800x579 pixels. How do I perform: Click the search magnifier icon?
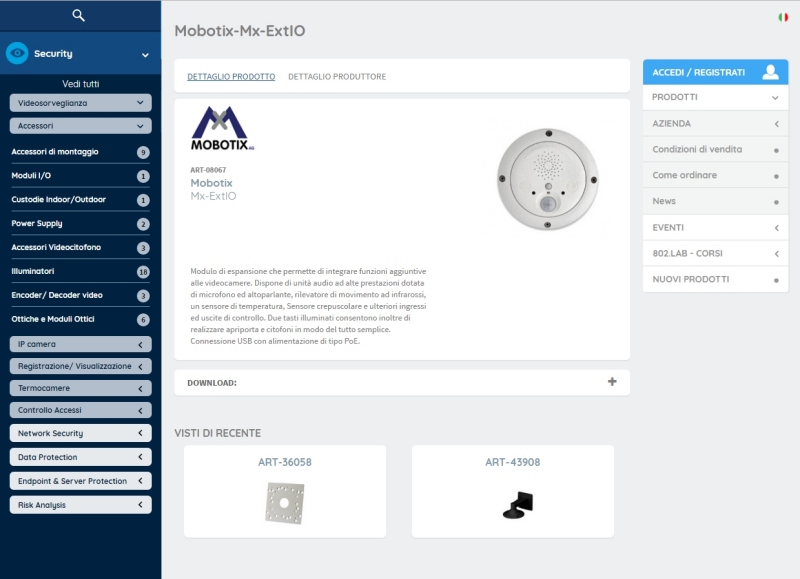pyautogui.click(x=78, y=15)
